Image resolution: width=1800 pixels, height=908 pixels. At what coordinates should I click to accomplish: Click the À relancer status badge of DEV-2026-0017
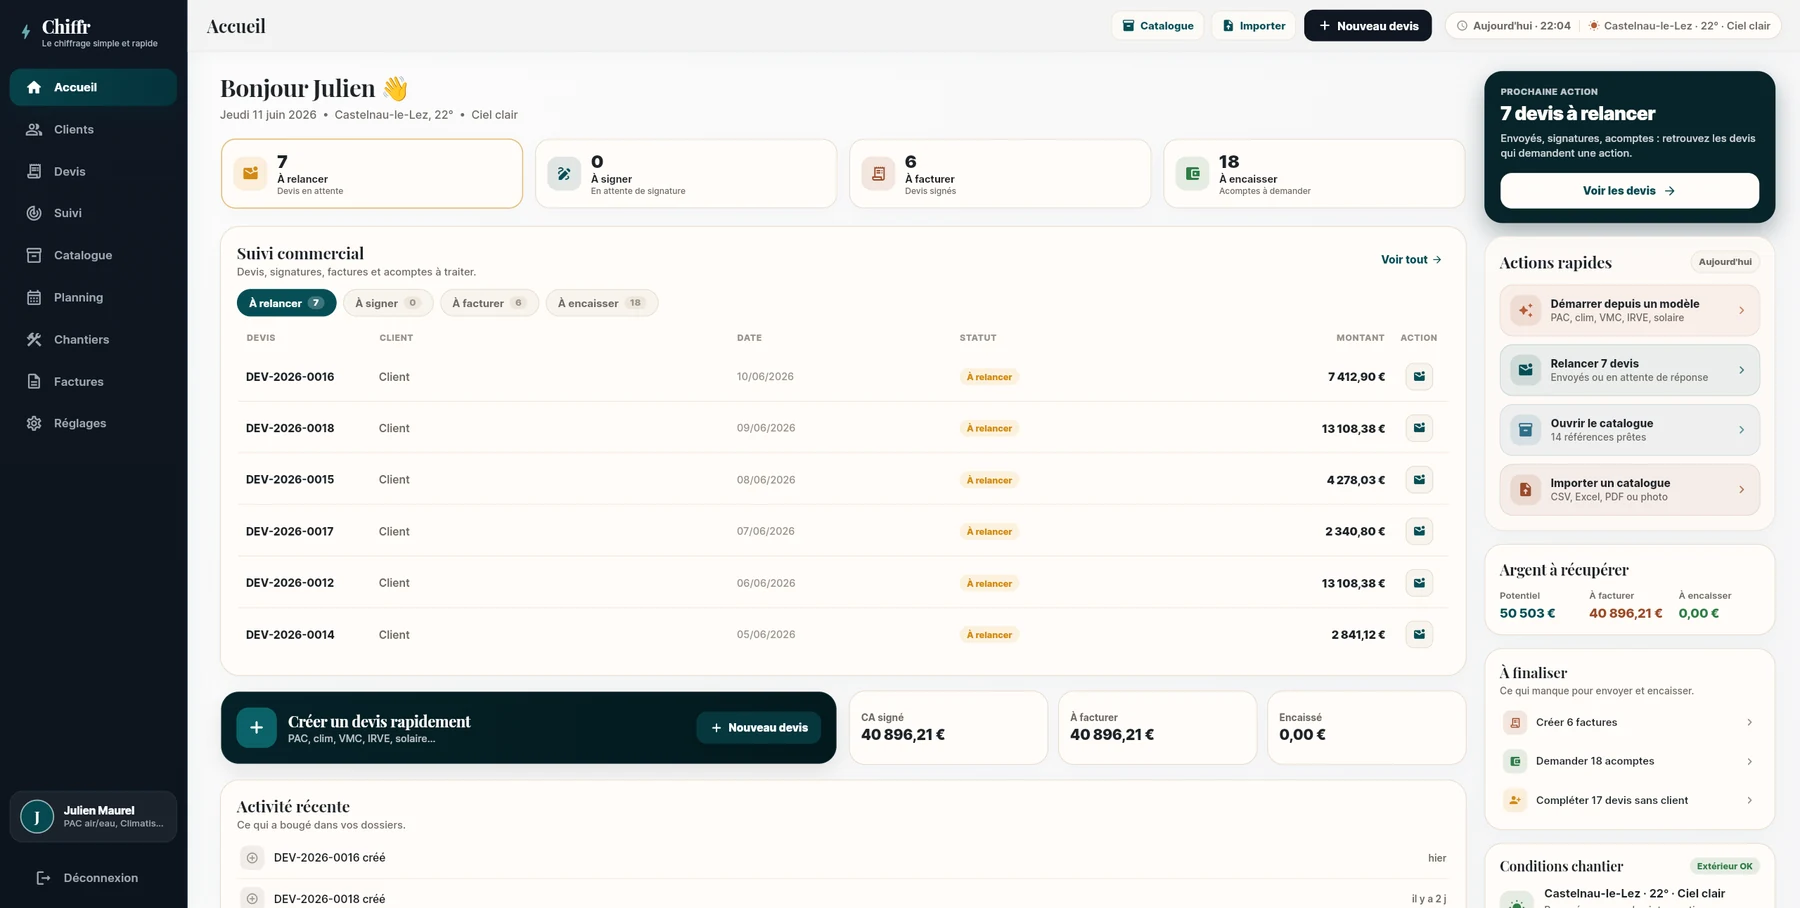[x=989, y=532]
